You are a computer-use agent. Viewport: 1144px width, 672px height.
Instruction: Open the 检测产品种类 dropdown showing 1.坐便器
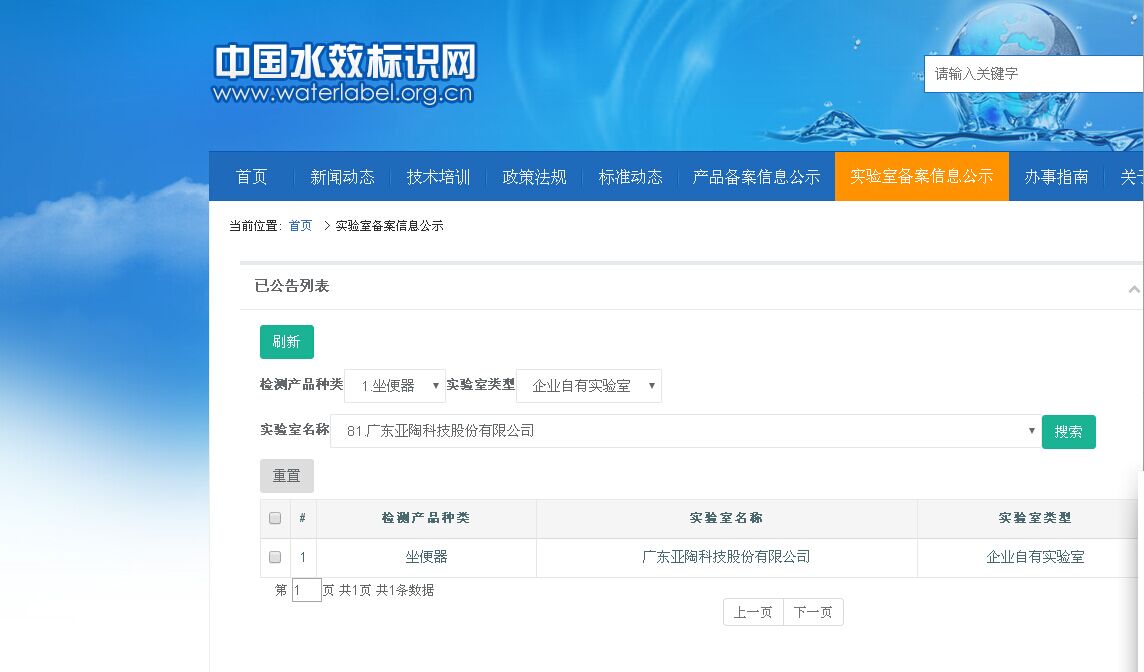pyautogui.click(x=395, y=385)
